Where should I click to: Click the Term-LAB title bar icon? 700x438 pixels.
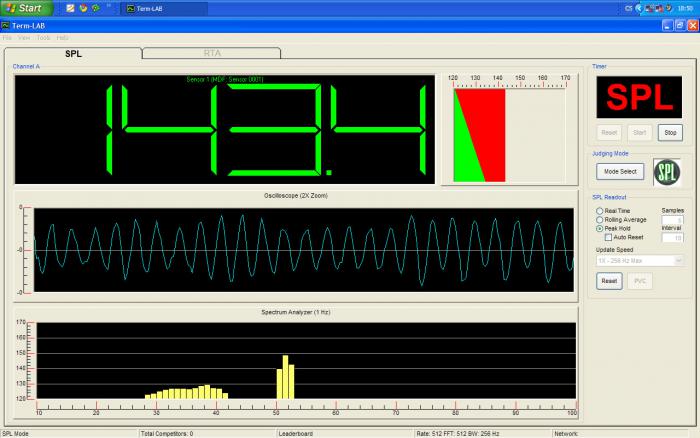(6, 24)
